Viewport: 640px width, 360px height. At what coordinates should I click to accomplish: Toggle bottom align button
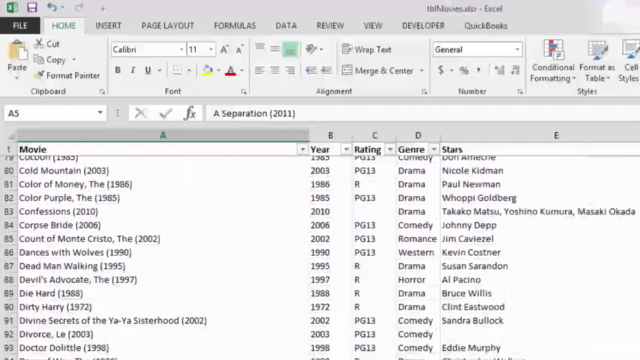(290, 49)
